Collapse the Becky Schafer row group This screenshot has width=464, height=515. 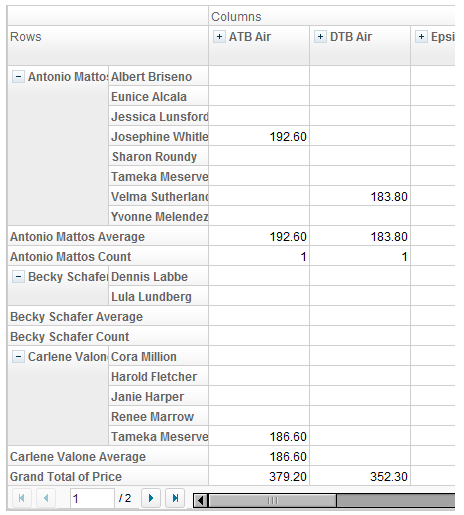[x=18, y=277]
